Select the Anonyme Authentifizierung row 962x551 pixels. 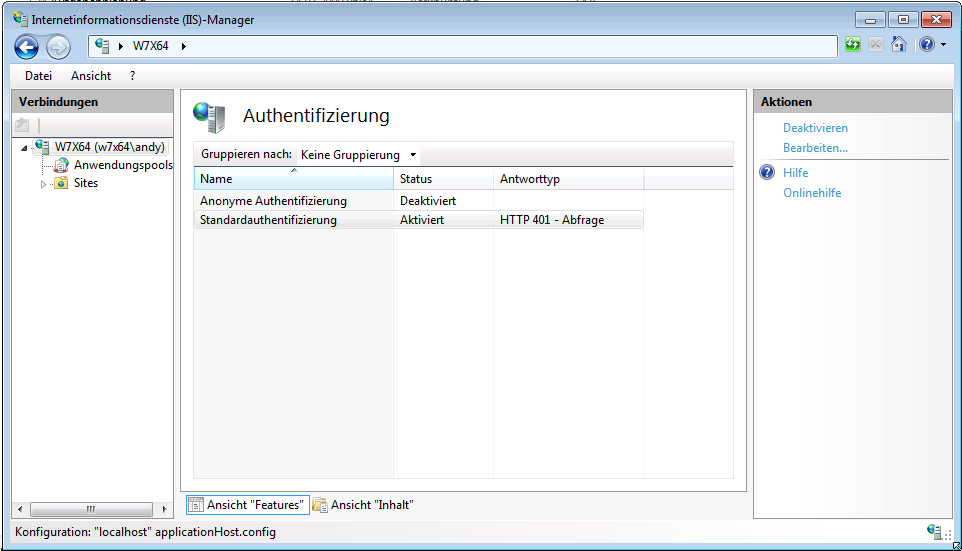pyautogui.click(x=273, y=201)
